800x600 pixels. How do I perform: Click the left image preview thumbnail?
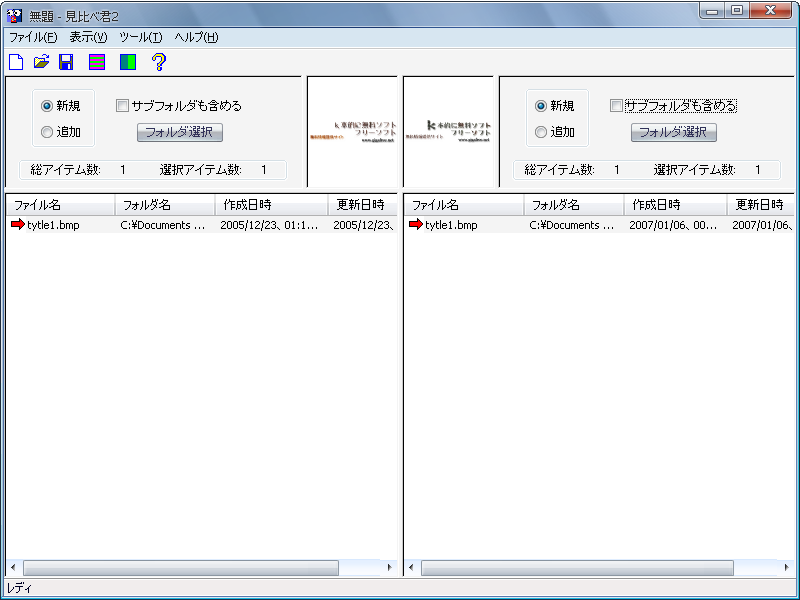353,132
